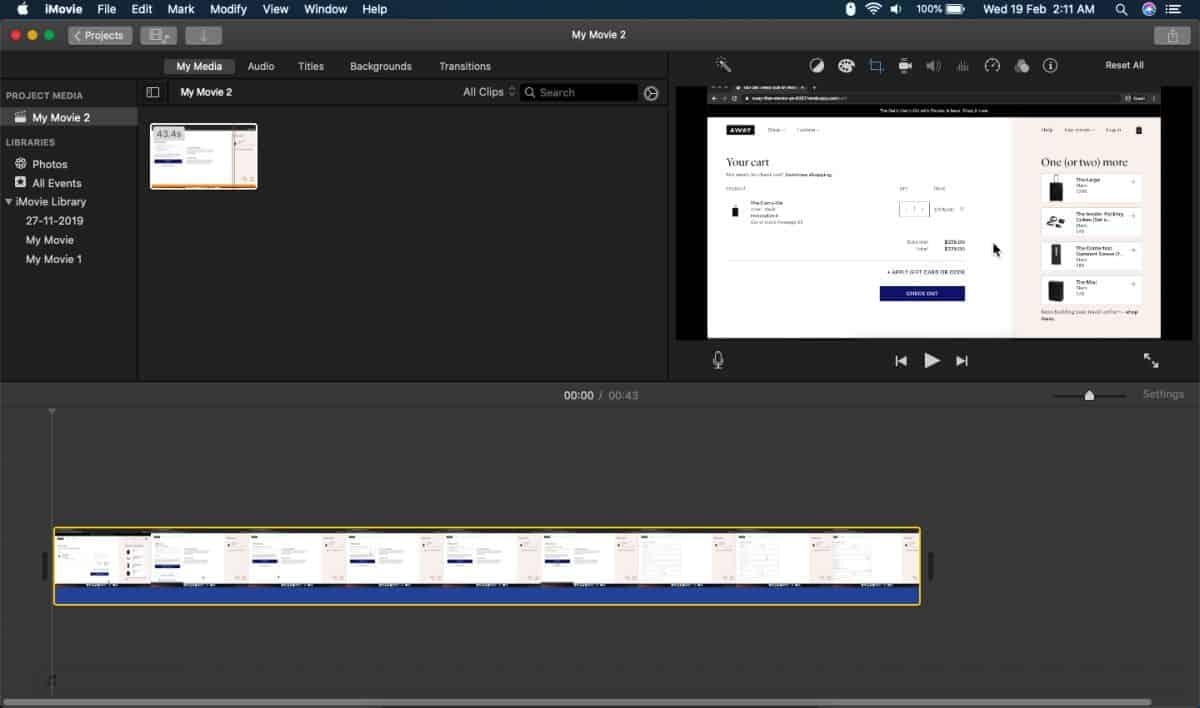The height and width of the screenshot is (708, 1200).
Task: Collapse the iMovie Library tree
Action: coord(8,201)
